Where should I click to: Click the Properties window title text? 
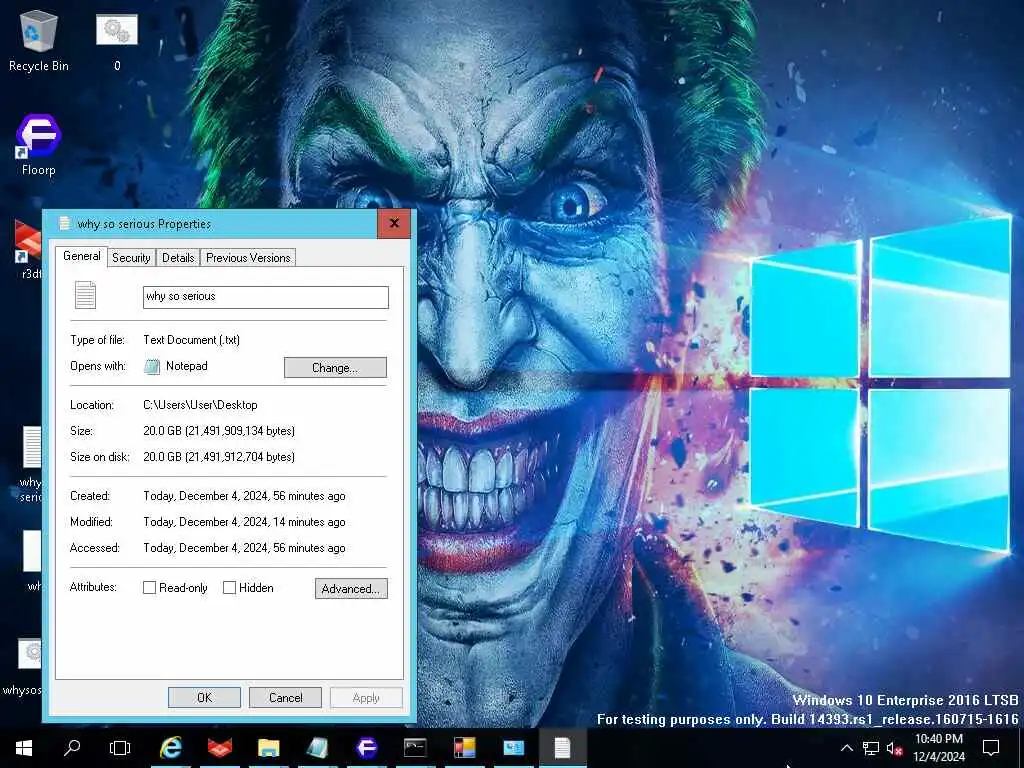point(144,224)
